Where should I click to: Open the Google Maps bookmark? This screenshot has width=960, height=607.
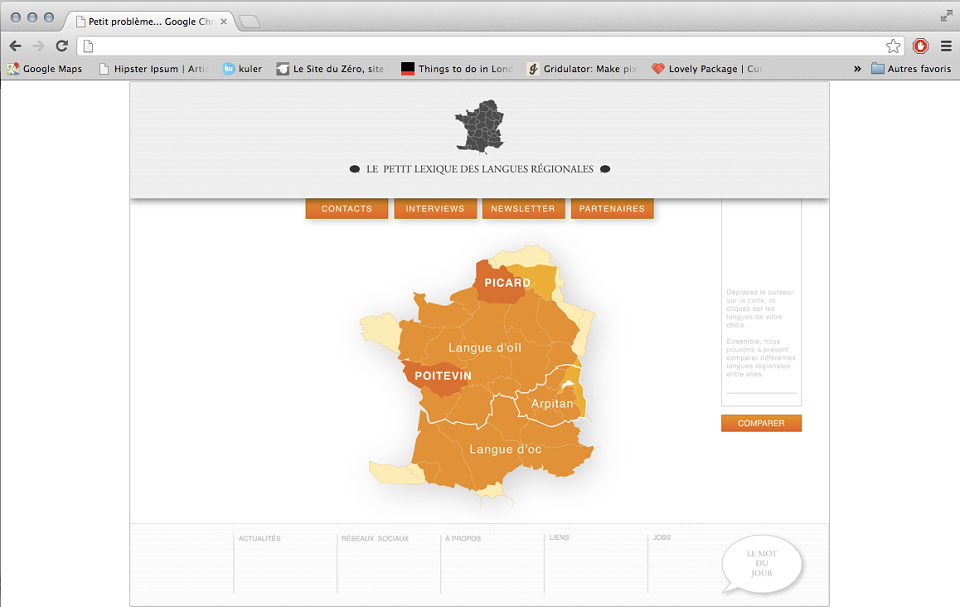click(45, 69)
